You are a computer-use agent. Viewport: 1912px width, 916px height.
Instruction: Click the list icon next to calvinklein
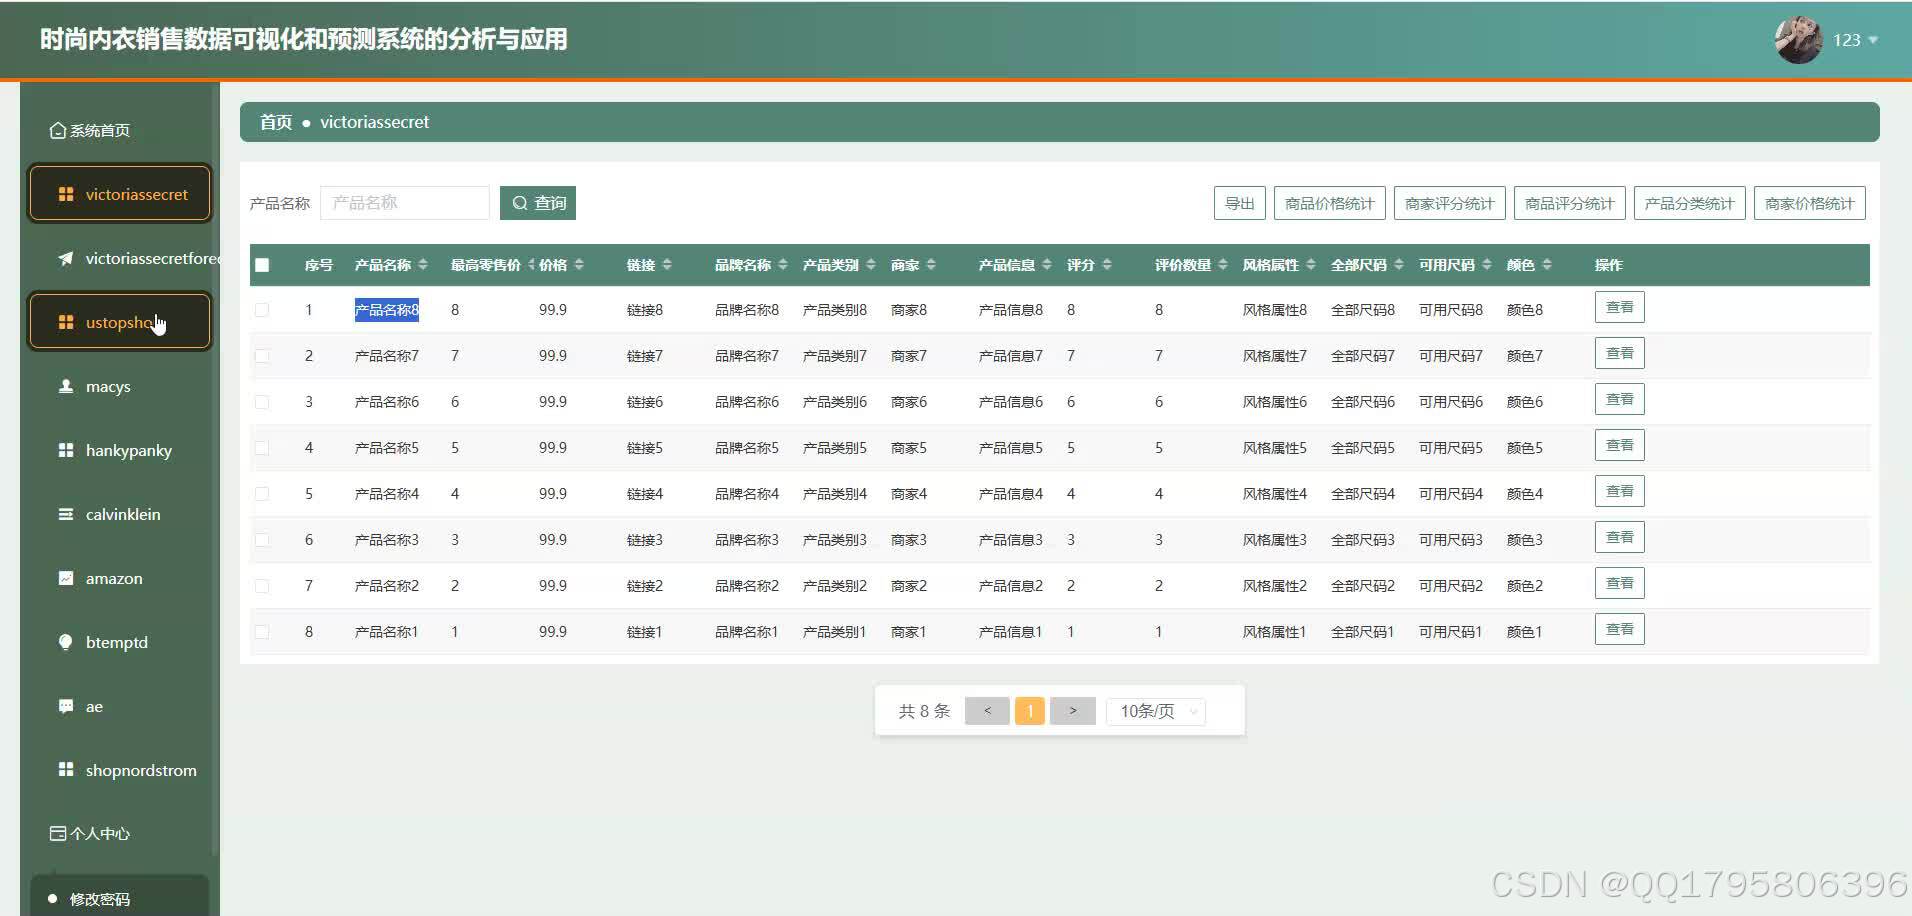66,514
